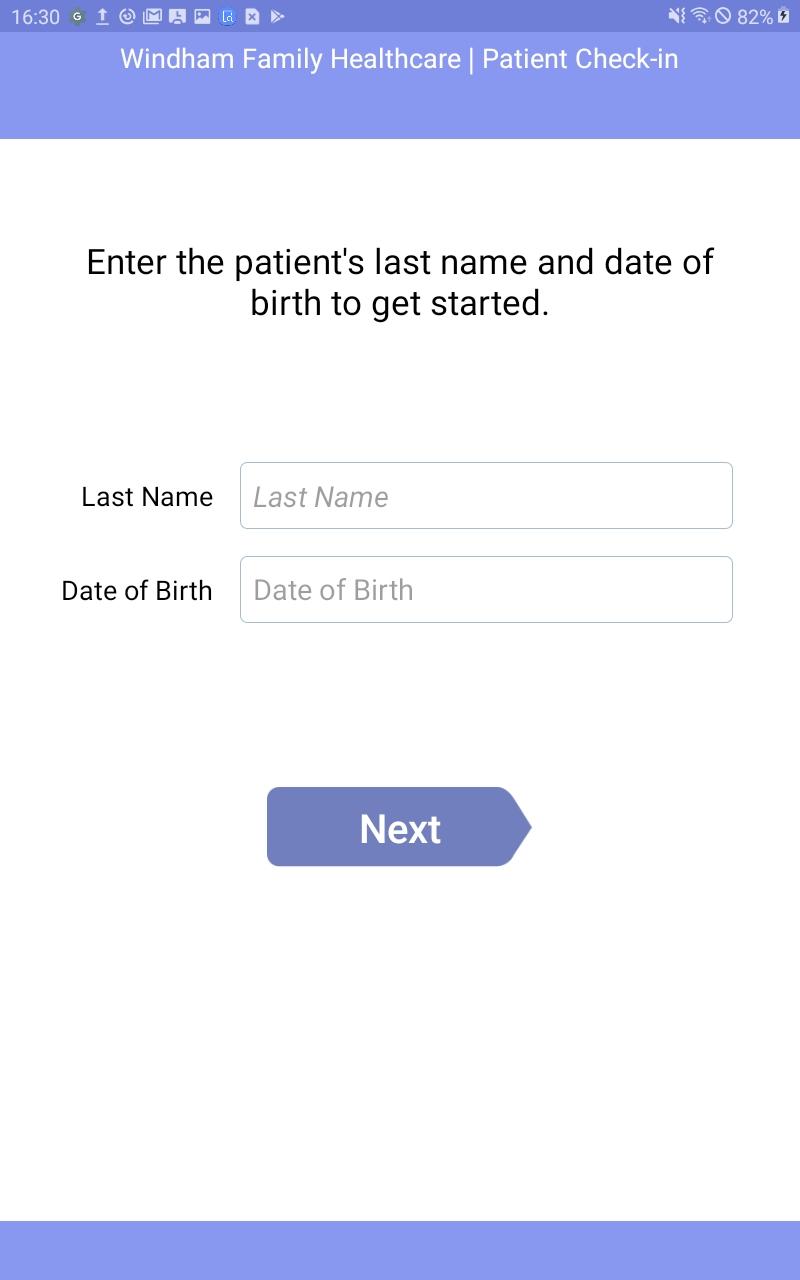Tap the muted vibrate status icon

677,16
